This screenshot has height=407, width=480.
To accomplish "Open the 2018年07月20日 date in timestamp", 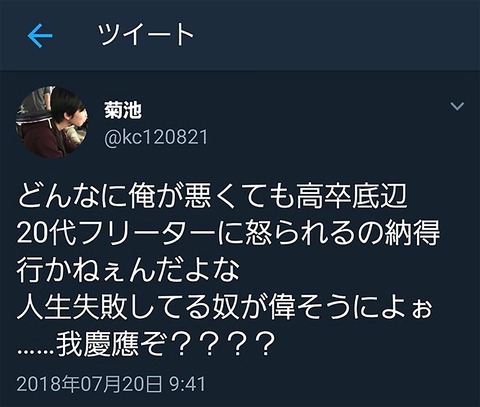I will 89,384.
